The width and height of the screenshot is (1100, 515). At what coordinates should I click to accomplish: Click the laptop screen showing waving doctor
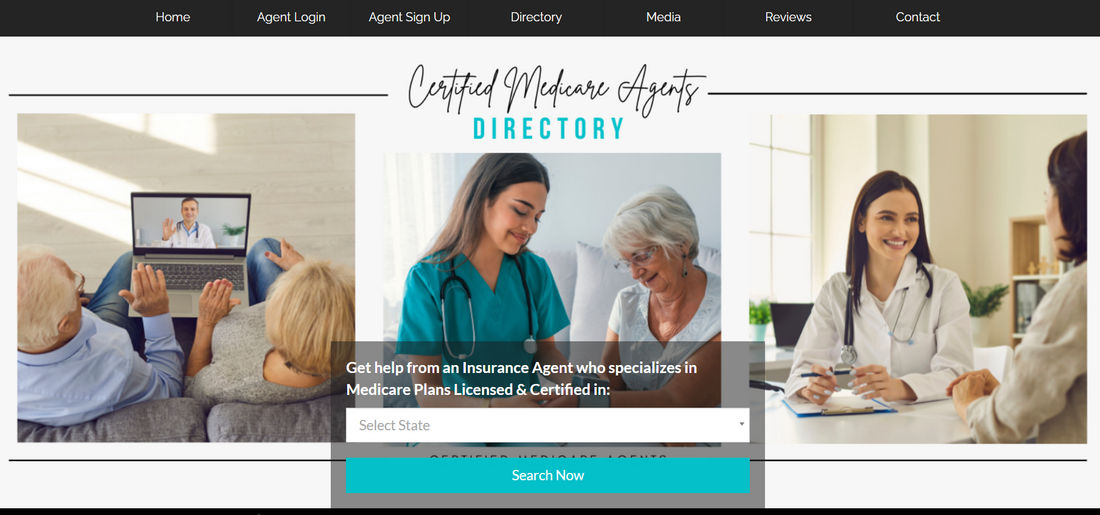(x=191, y=223)
